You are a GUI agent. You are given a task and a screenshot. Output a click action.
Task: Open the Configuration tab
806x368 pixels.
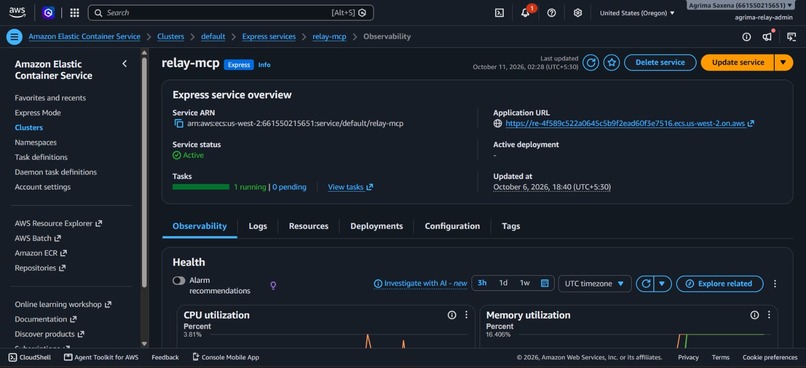click(452, 226)
